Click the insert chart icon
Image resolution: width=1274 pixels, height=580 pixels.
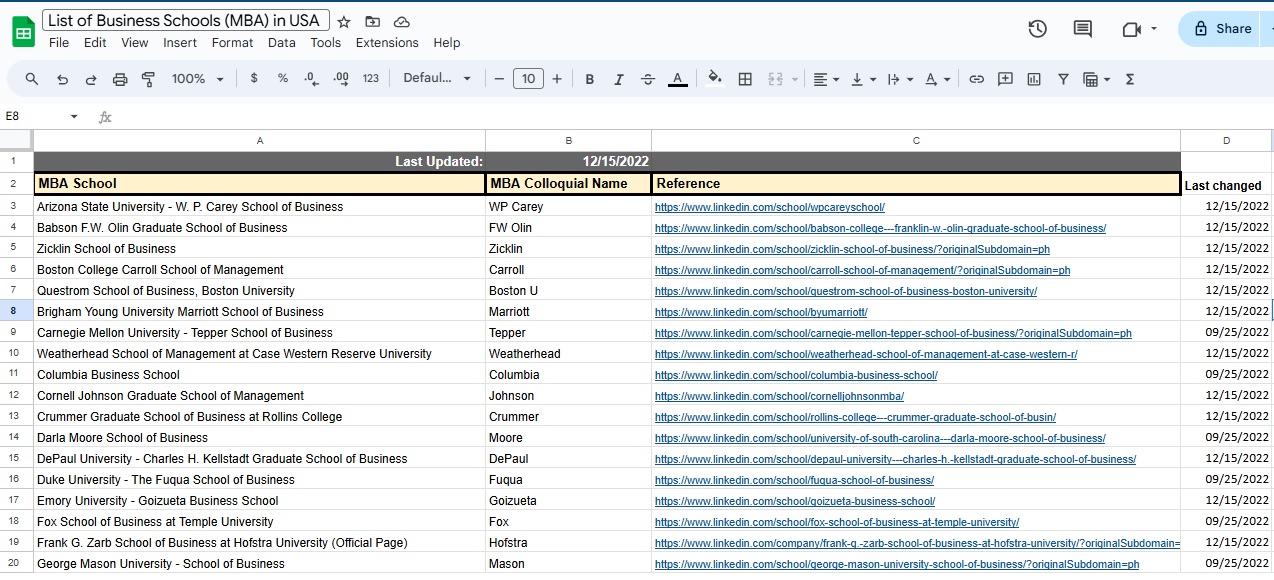tap(1034, 79)
